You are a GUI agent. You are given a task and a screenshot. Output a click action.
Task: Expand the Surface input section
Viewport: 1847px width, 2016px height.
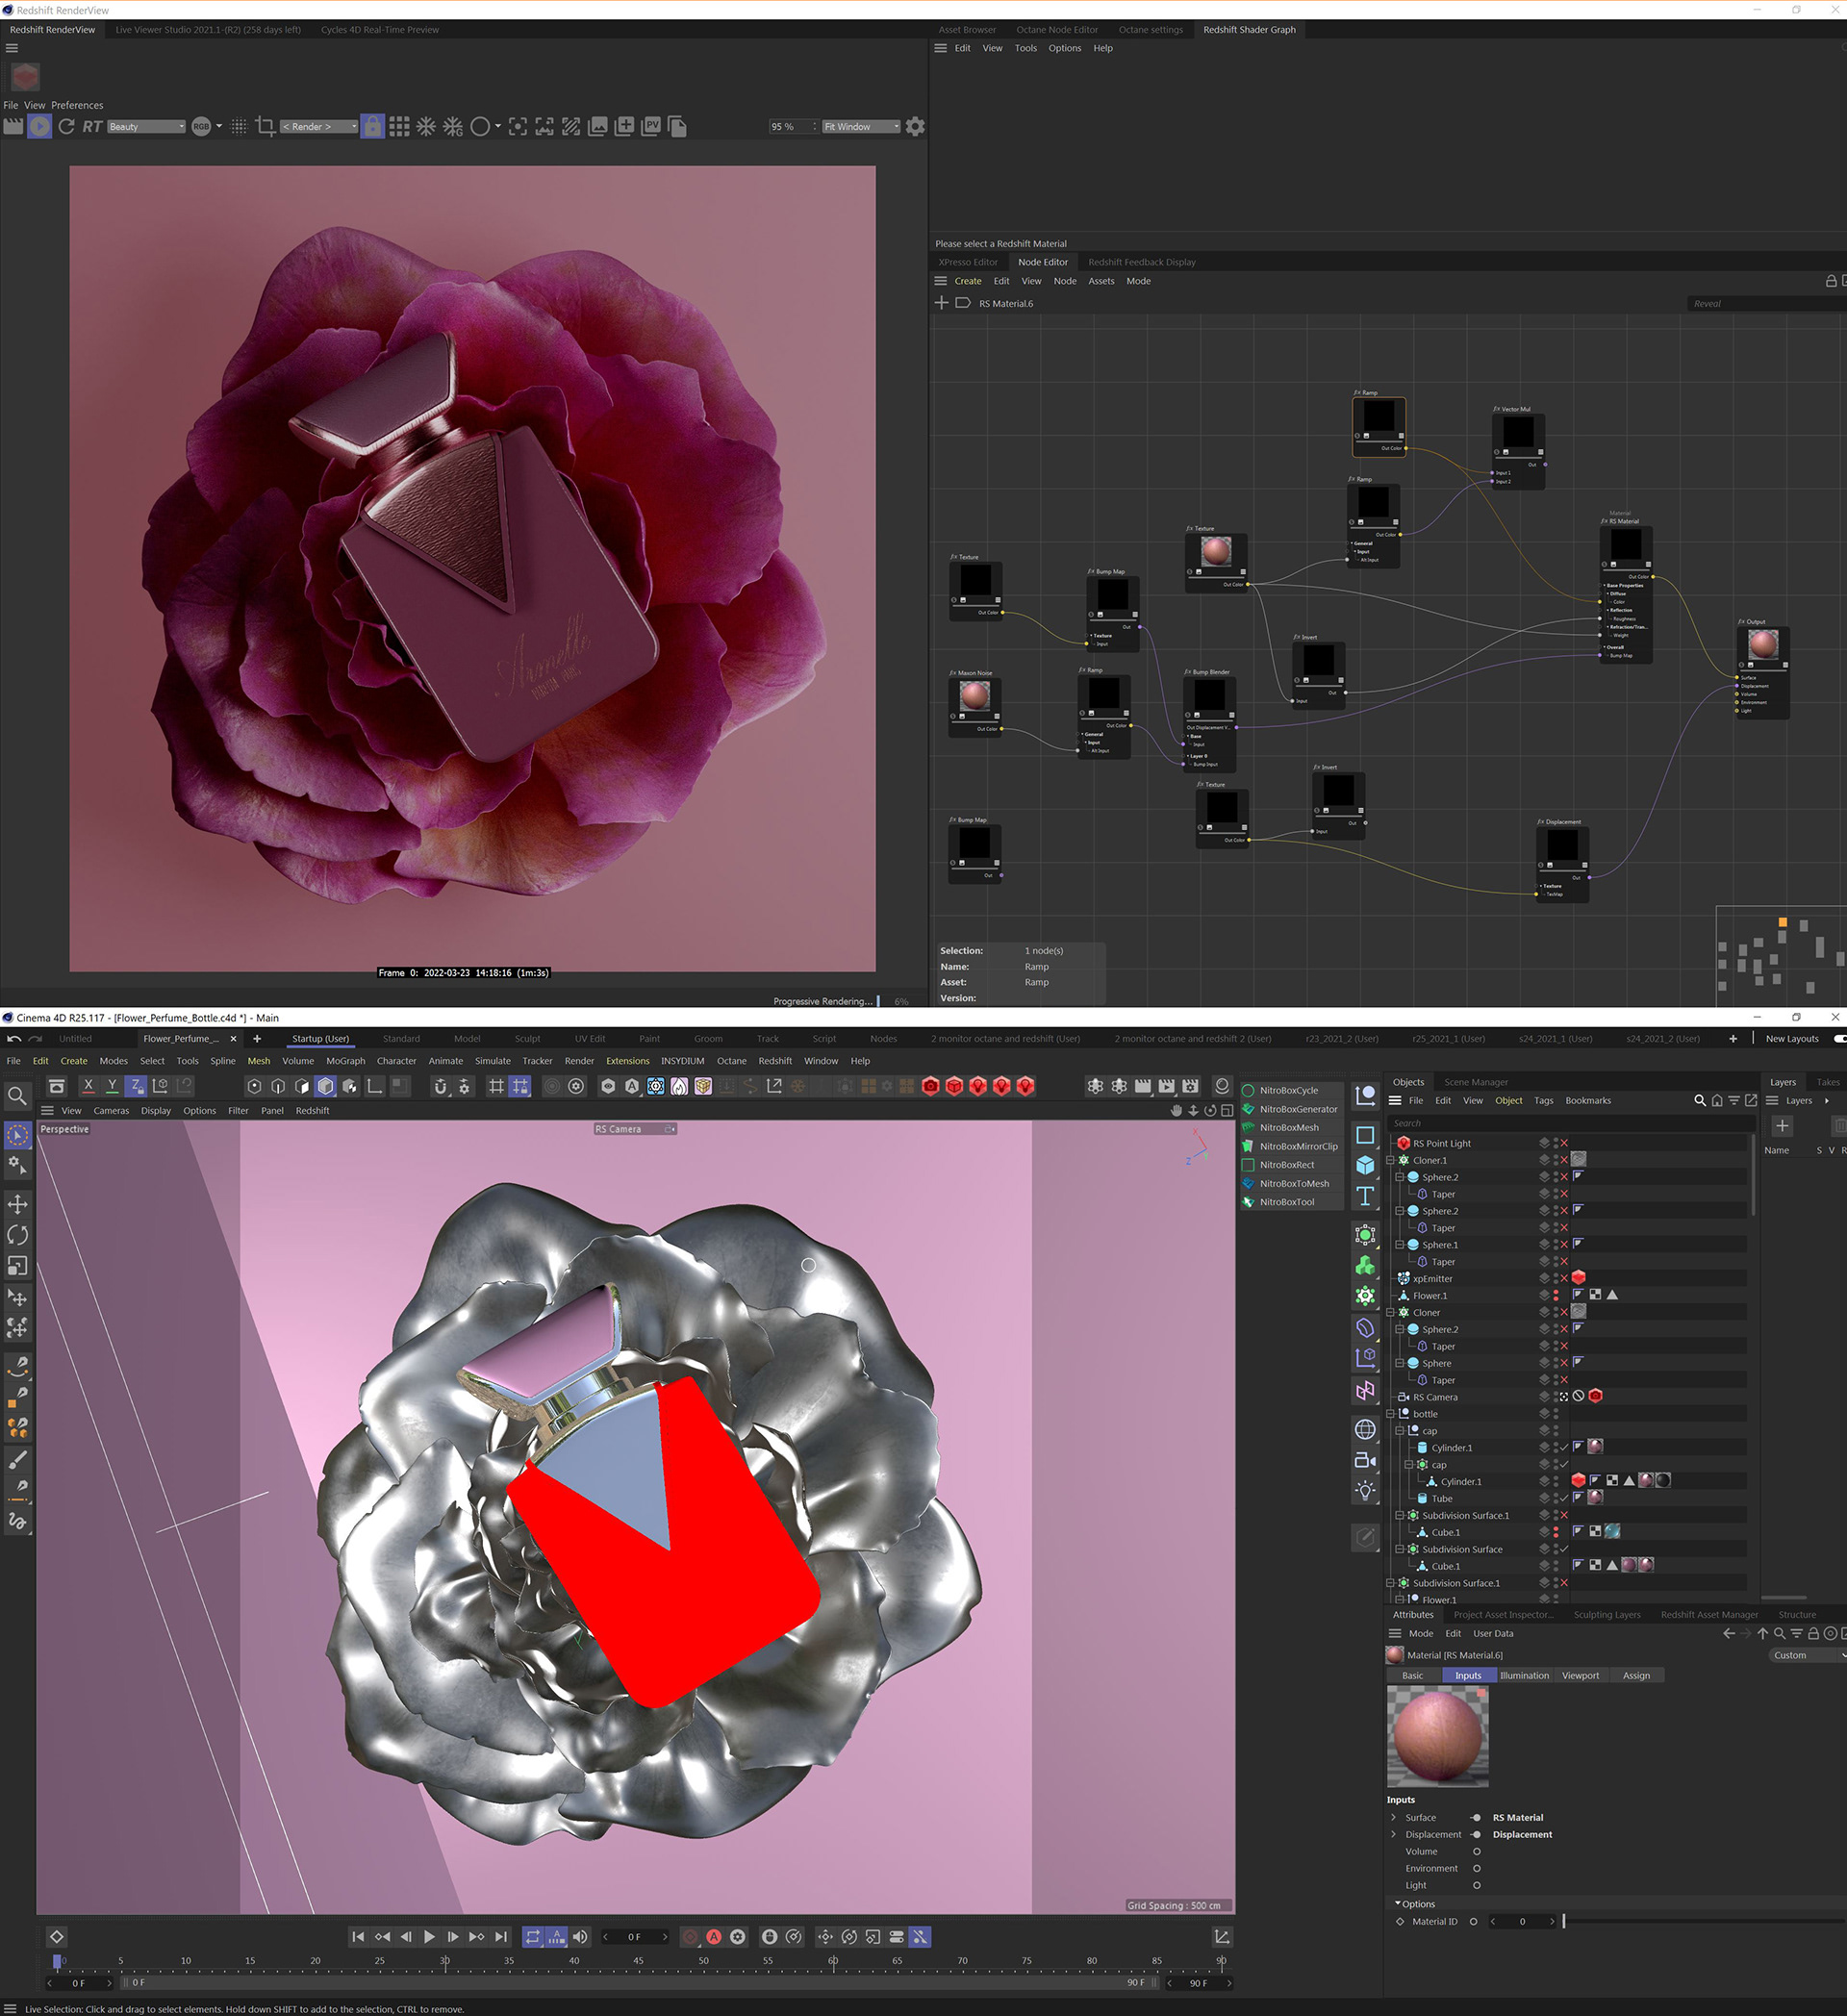pos(1393,1817)
